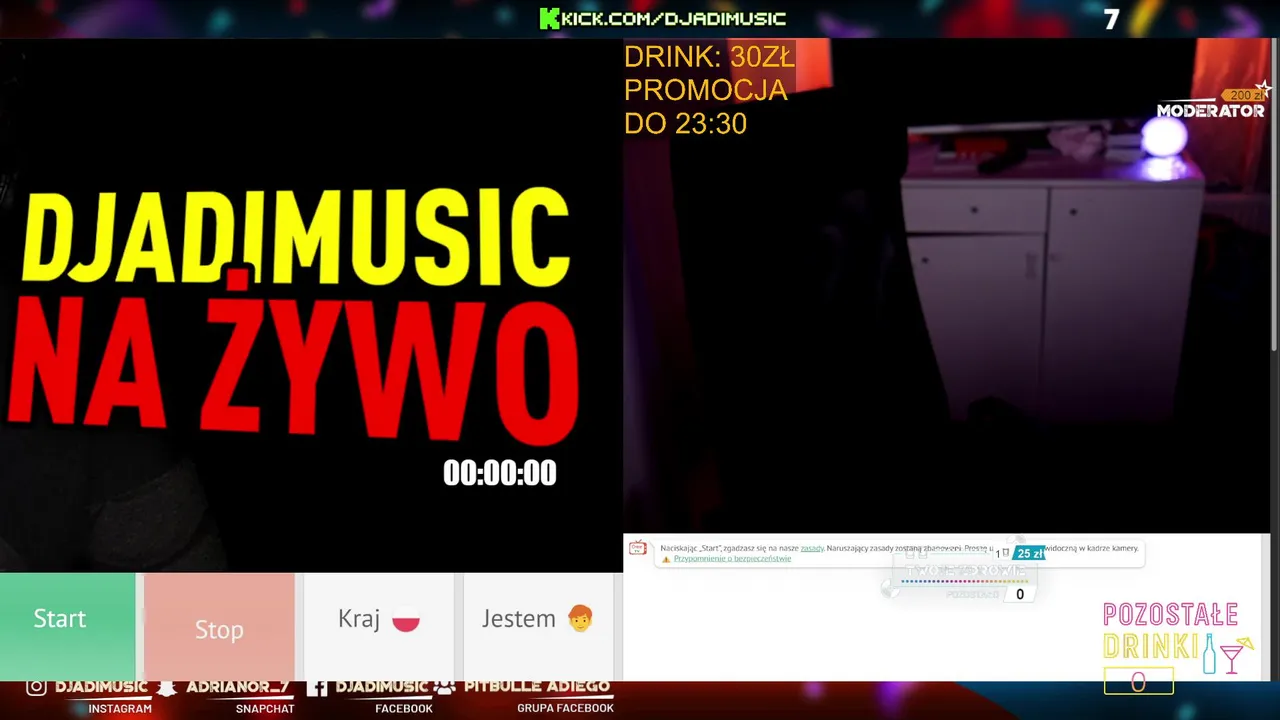Open the Przypomnienie o bezpieczeństwie link
This screenshot has height=720, width=1280.
pyautogui.click(x=732, y=559)
